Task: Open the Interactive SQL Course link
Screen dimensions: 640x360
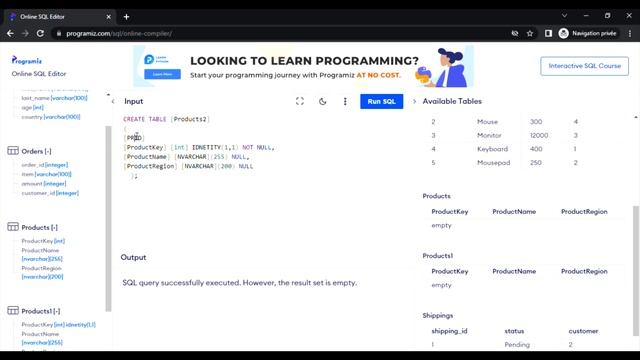Action: pyautogui.click(x=584, y=66)
